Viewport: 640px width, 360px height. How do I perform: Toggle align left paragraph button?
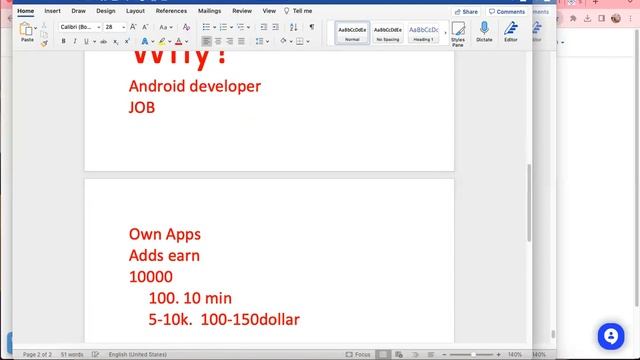(x=207, y=41)
